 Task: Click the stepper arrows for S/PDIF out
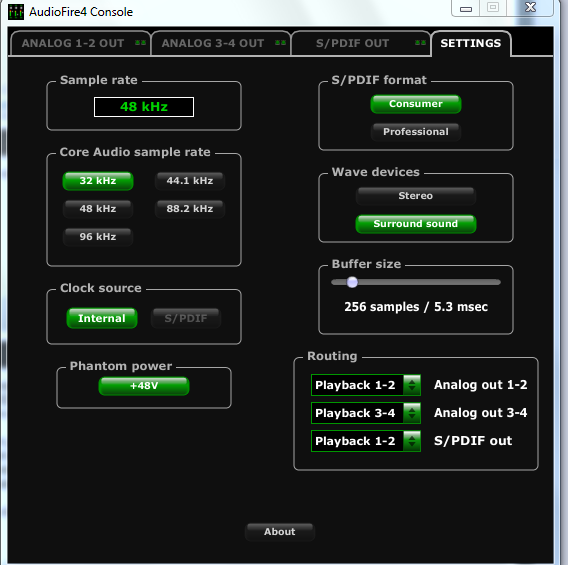click(x=412, y=441)
